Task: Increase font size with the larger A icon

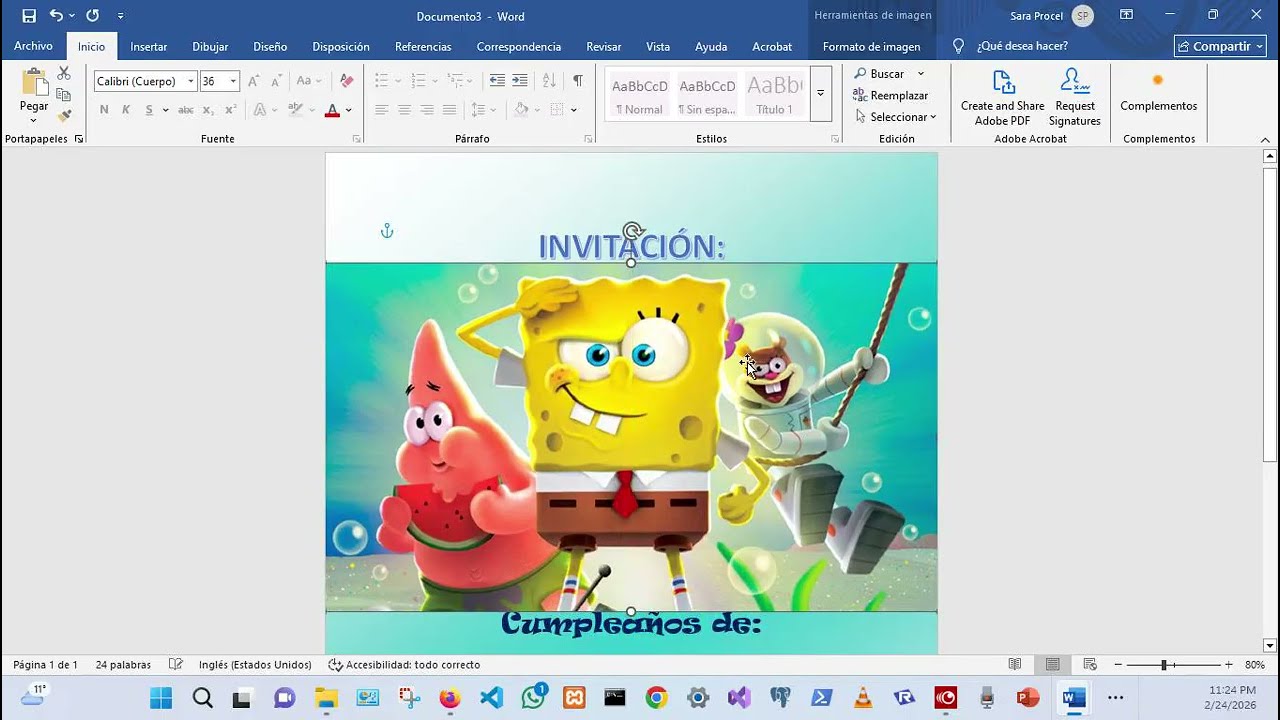Action: coord(254,81)
